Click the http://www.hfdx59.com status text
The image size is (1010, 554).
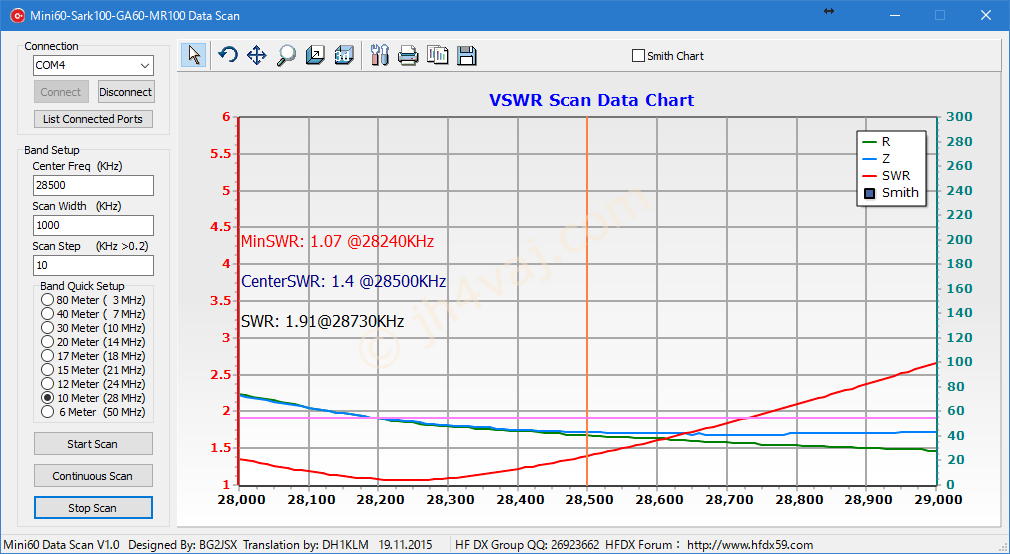pos(750,545)
